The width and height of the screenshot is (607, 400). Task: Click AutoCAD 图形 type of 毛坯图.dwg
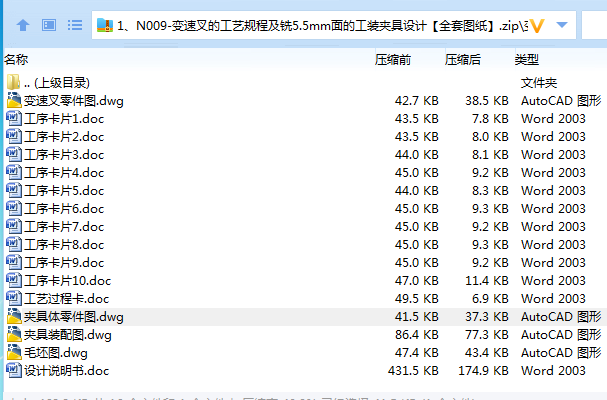561,353
